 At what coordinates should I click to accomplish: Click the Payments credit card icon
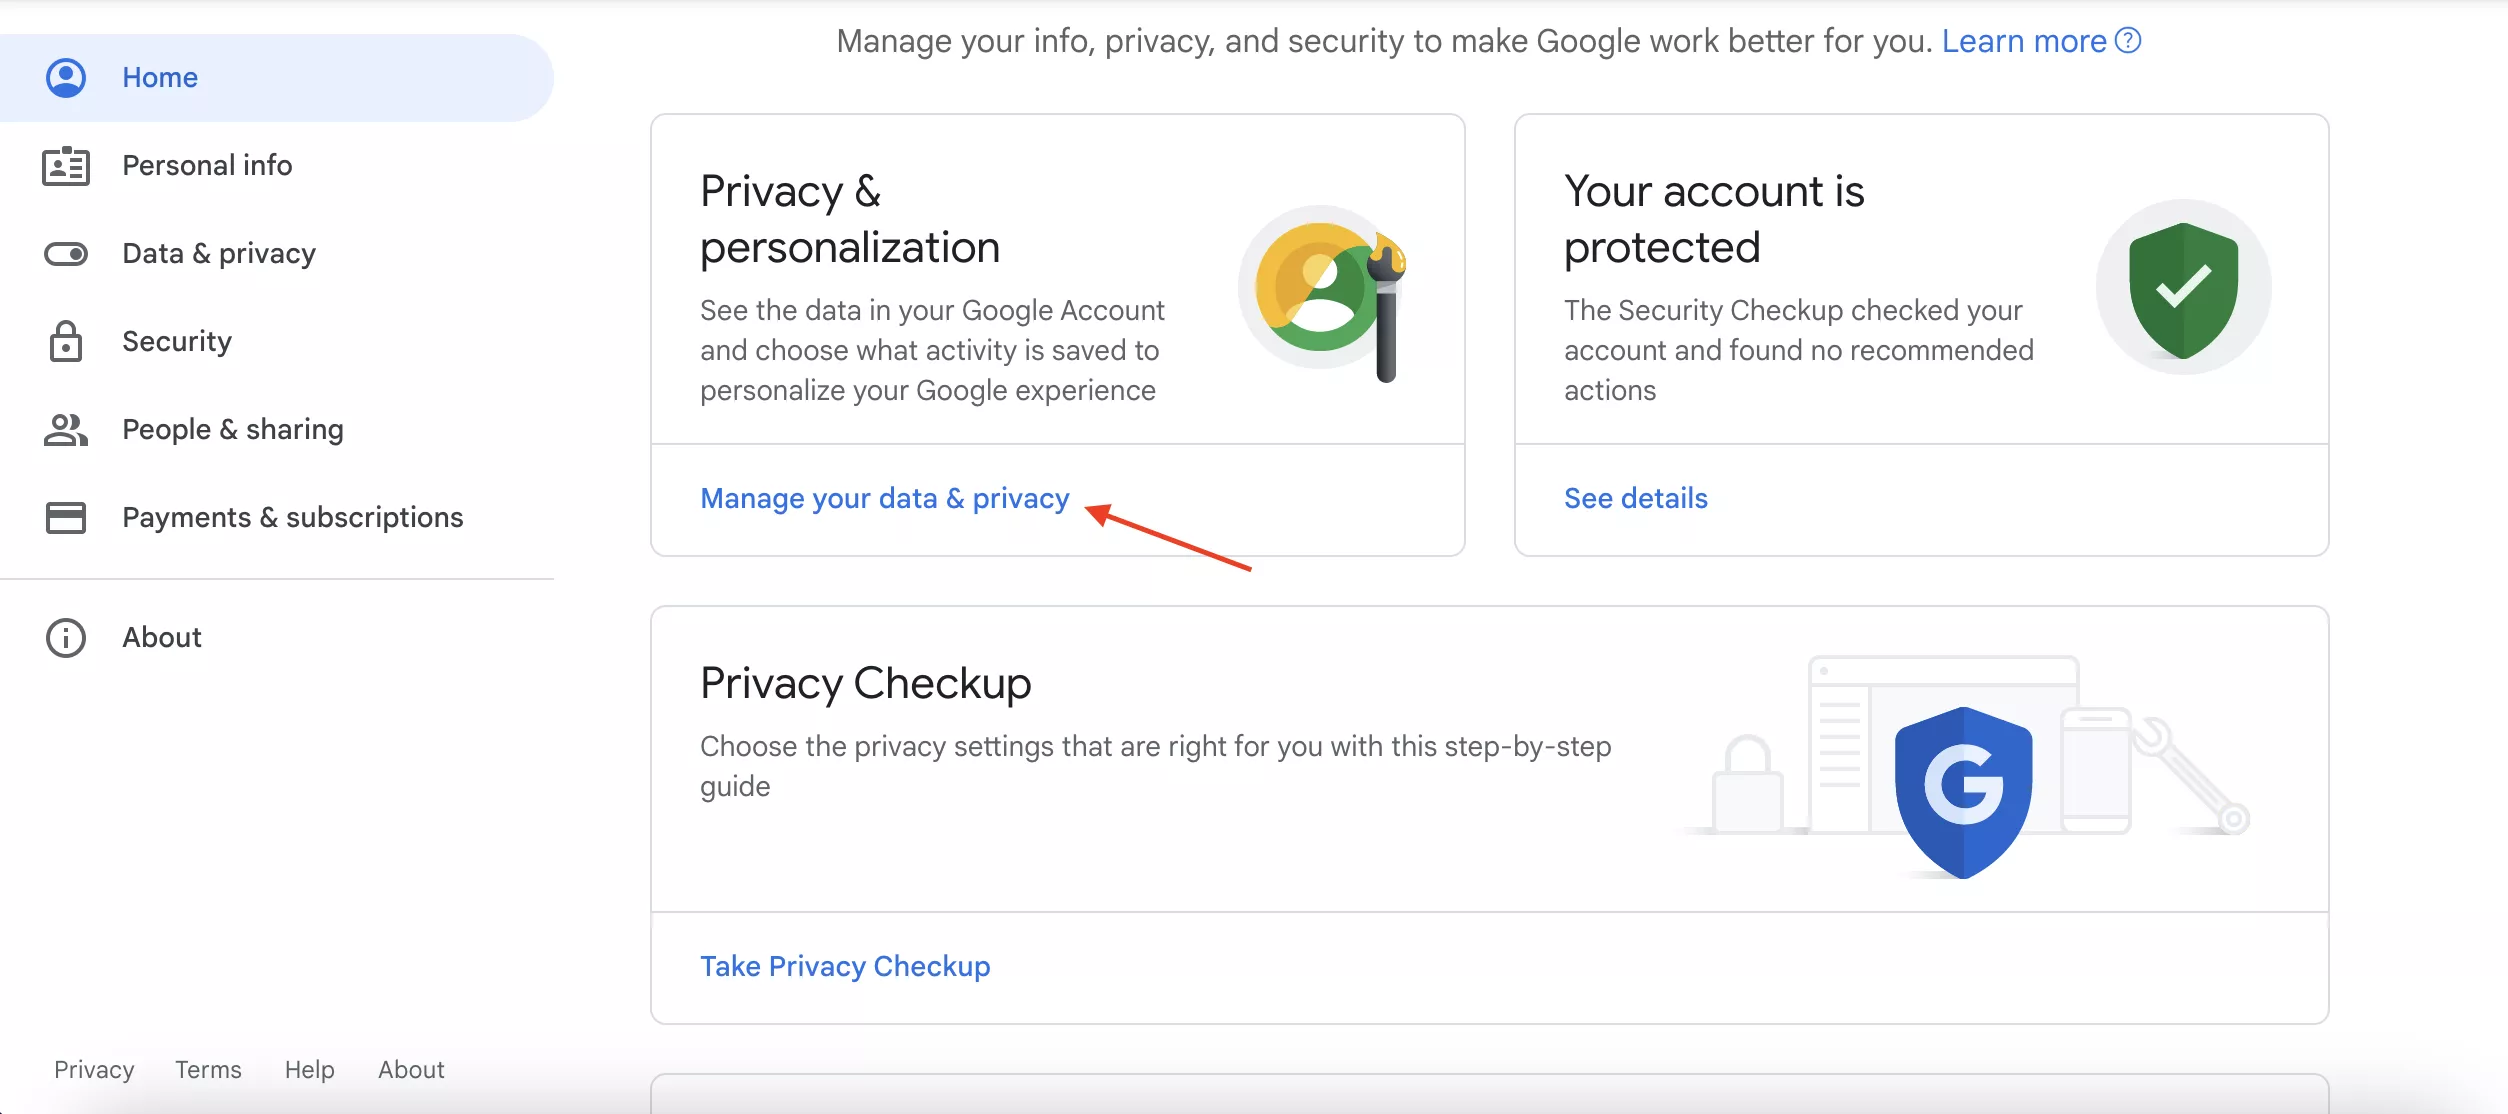[66, 518]
